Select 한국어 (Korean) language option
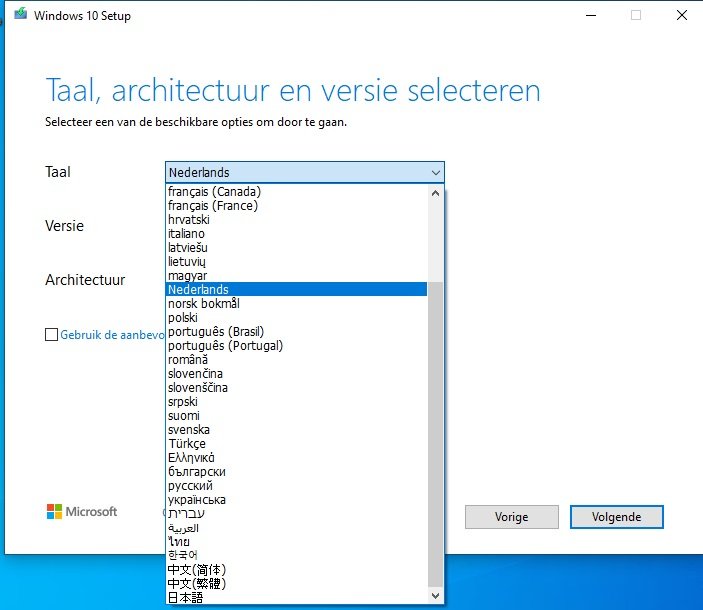The width and height of the screenshot is (703, 610). pos(296,555)
